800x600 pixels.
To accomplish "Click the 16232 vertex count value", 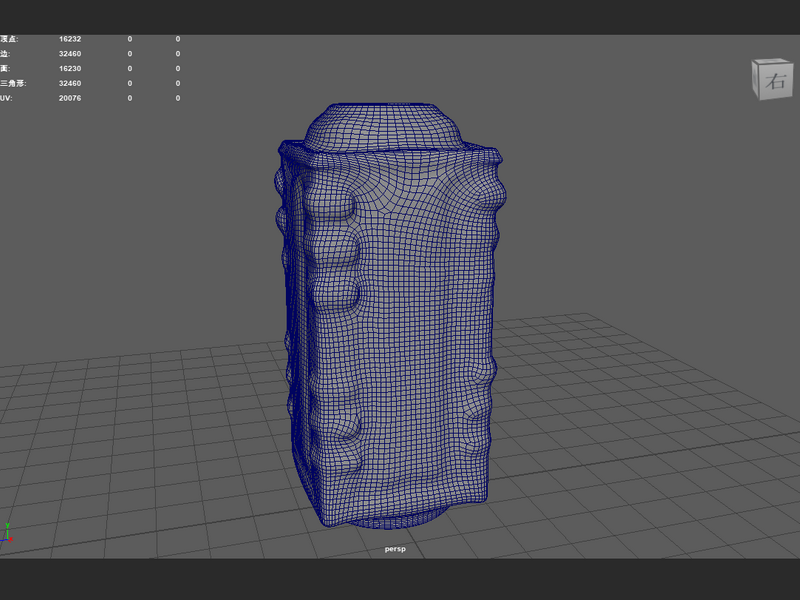I will coord(70,39).
